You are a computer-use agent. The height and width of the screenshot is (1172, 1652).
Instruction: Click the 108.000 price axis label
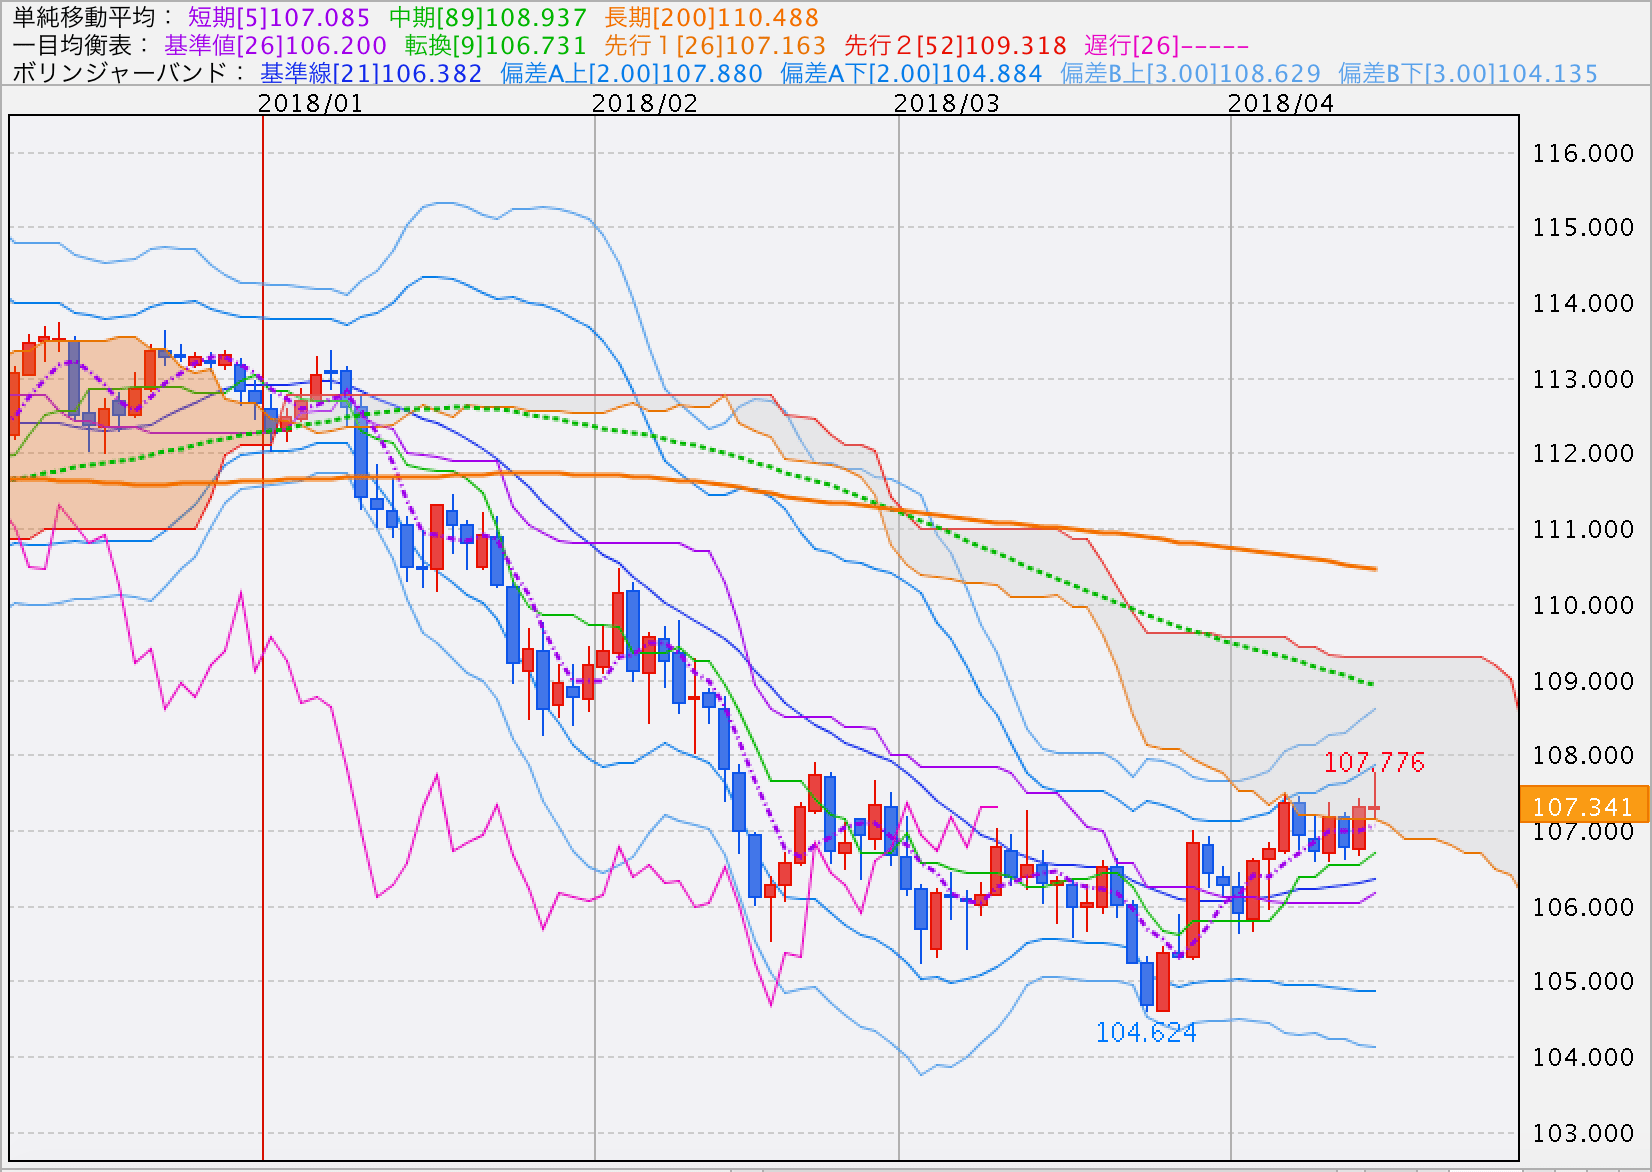click(x=1583, y=755)
